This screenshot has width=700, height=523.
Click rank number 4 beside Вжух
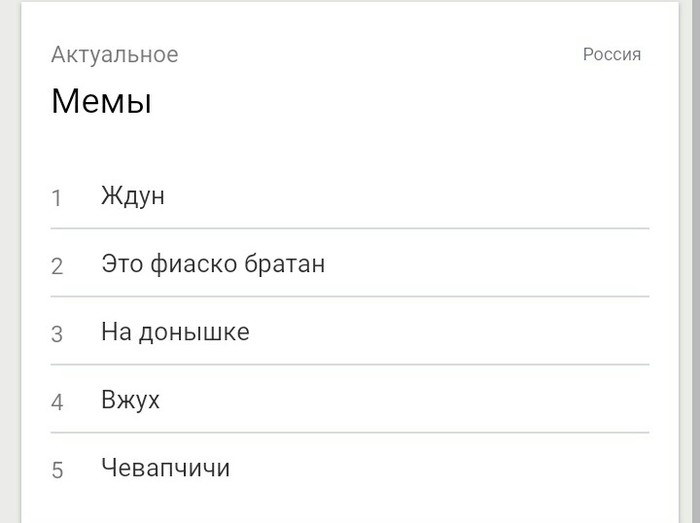(x=57, y=402)
